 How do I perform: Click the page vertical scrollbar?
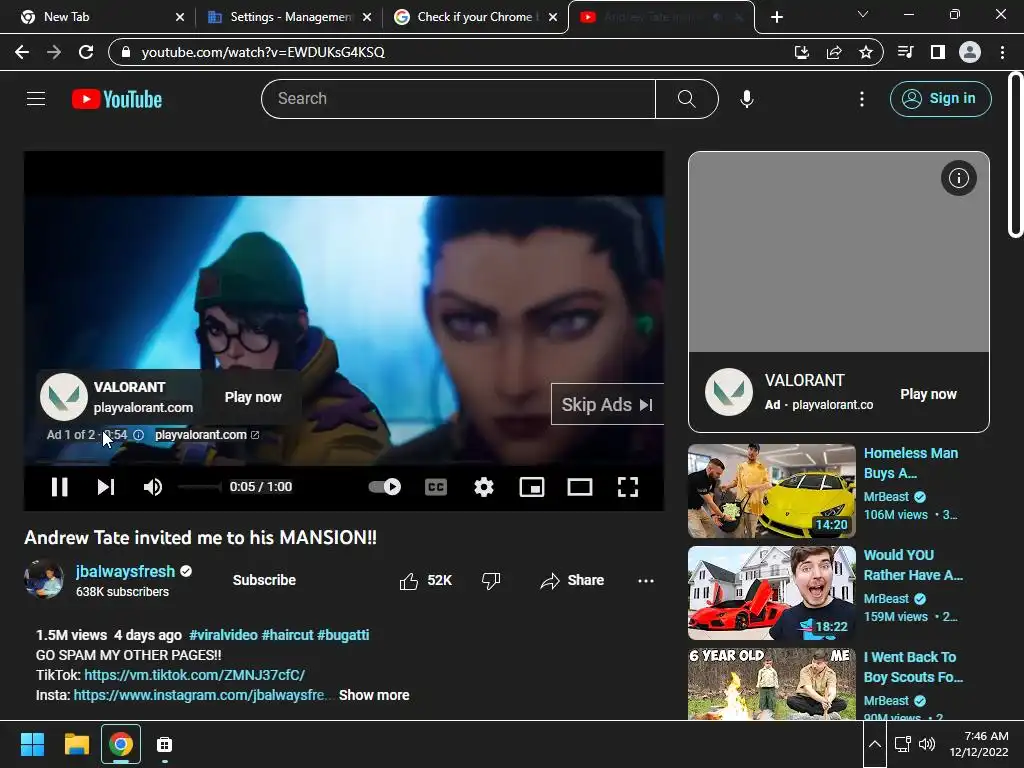click(1015, 155)
